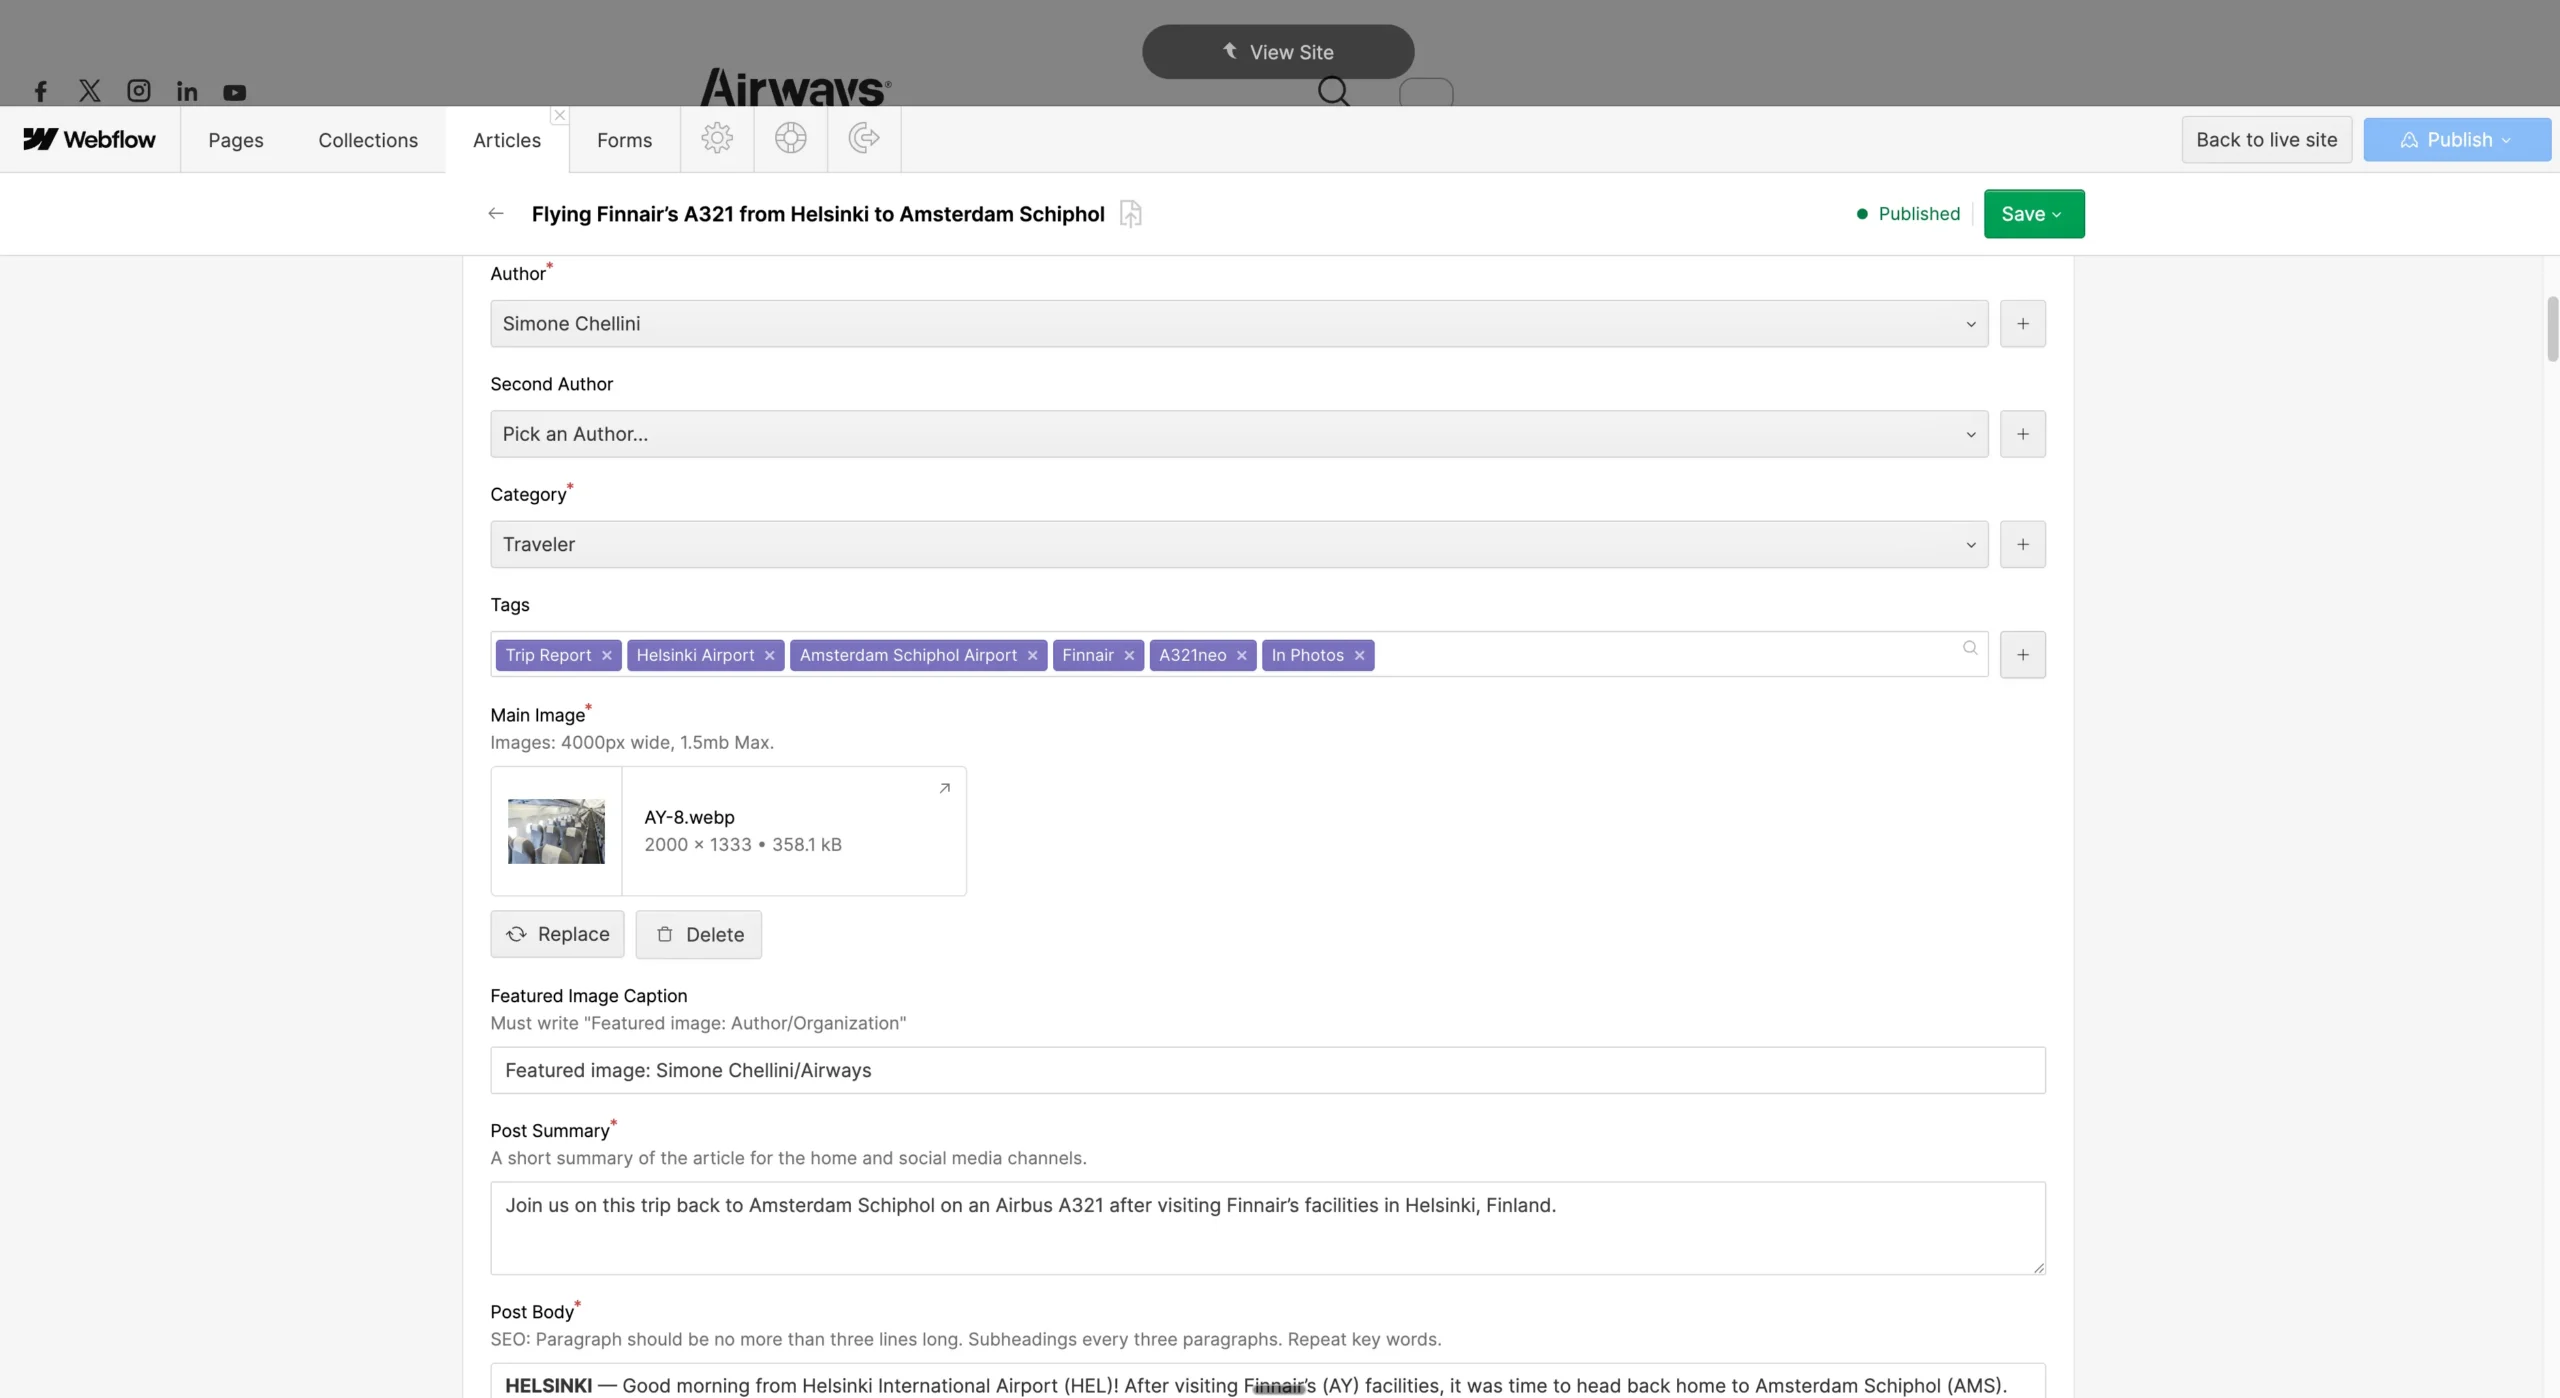Click the rounded button beside the site search

[1426, 92]
